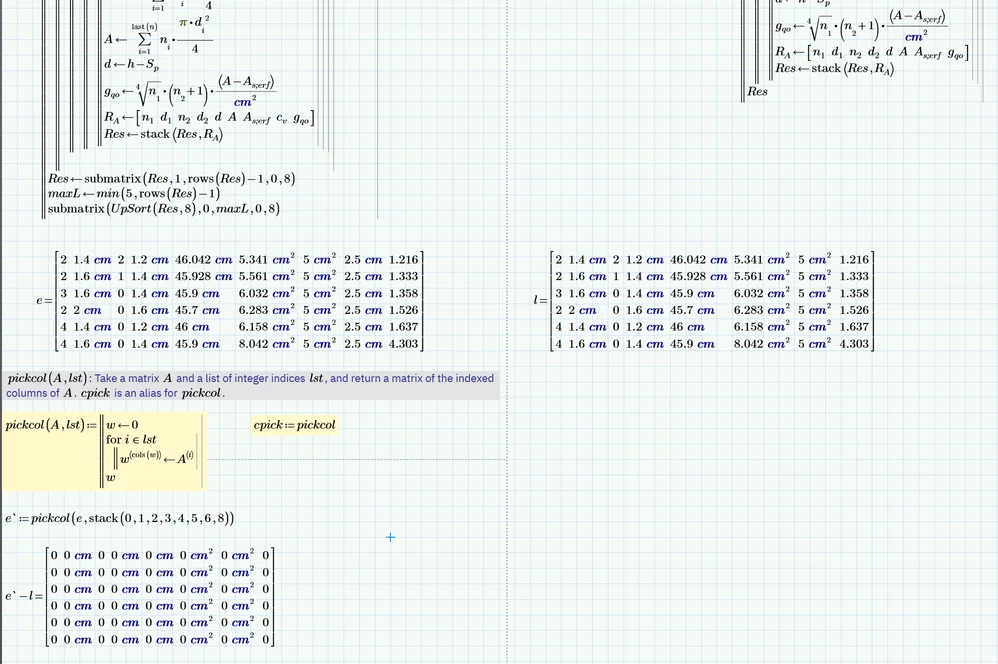This screenshot has width=998, height=664.
Task: Select the l= result matrix
Action: tap(704, 301)
